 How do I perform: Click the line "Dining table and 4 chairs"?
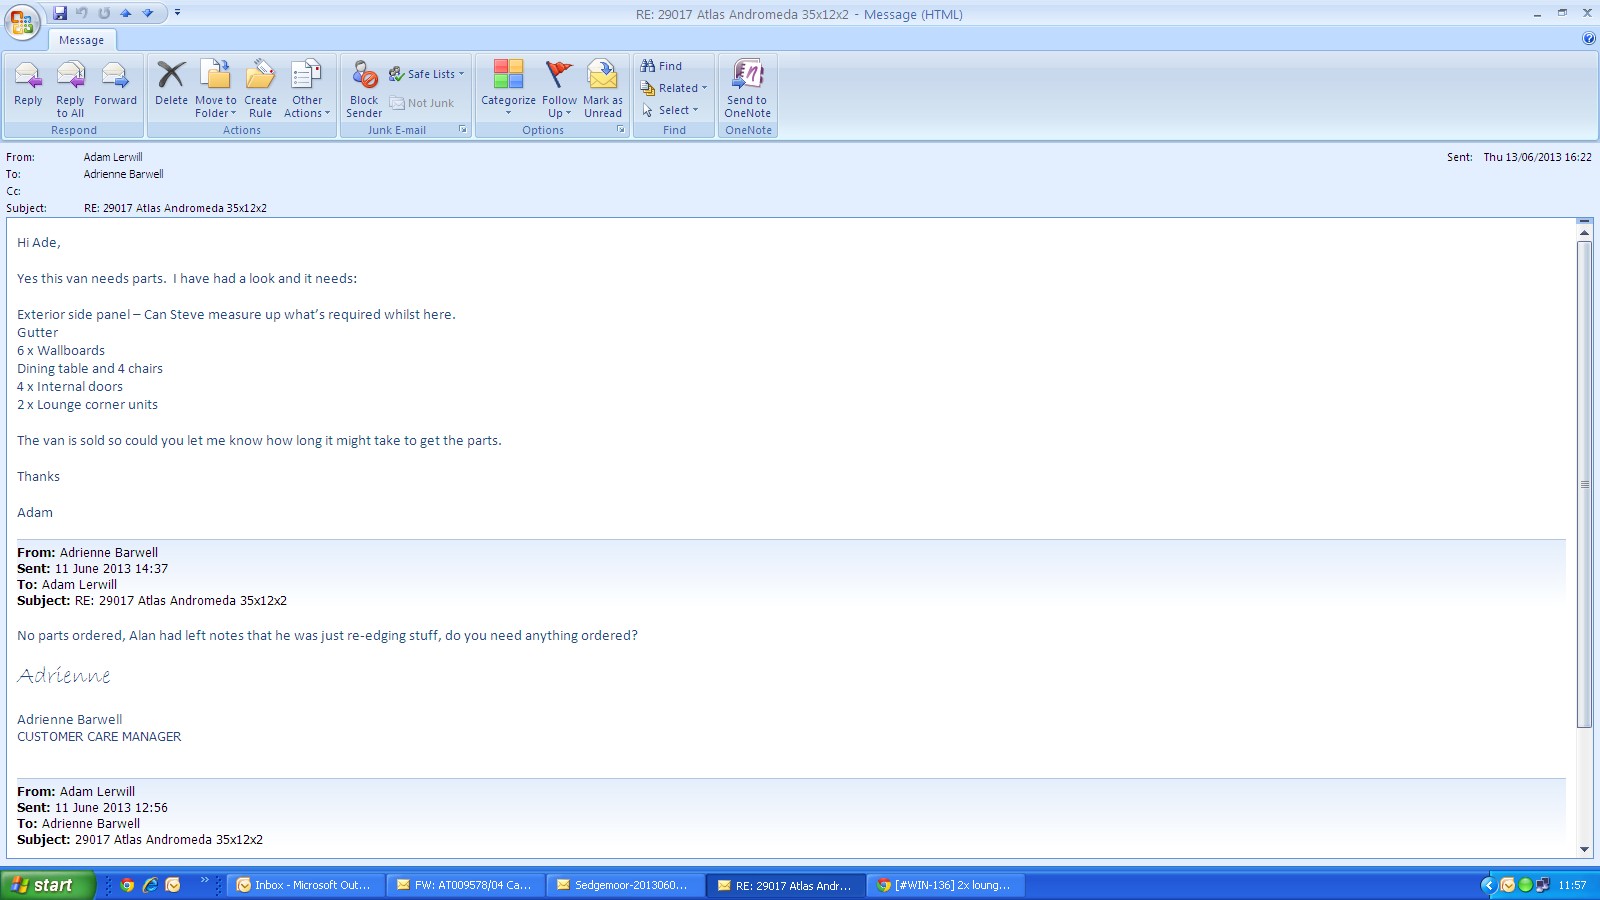90,369
